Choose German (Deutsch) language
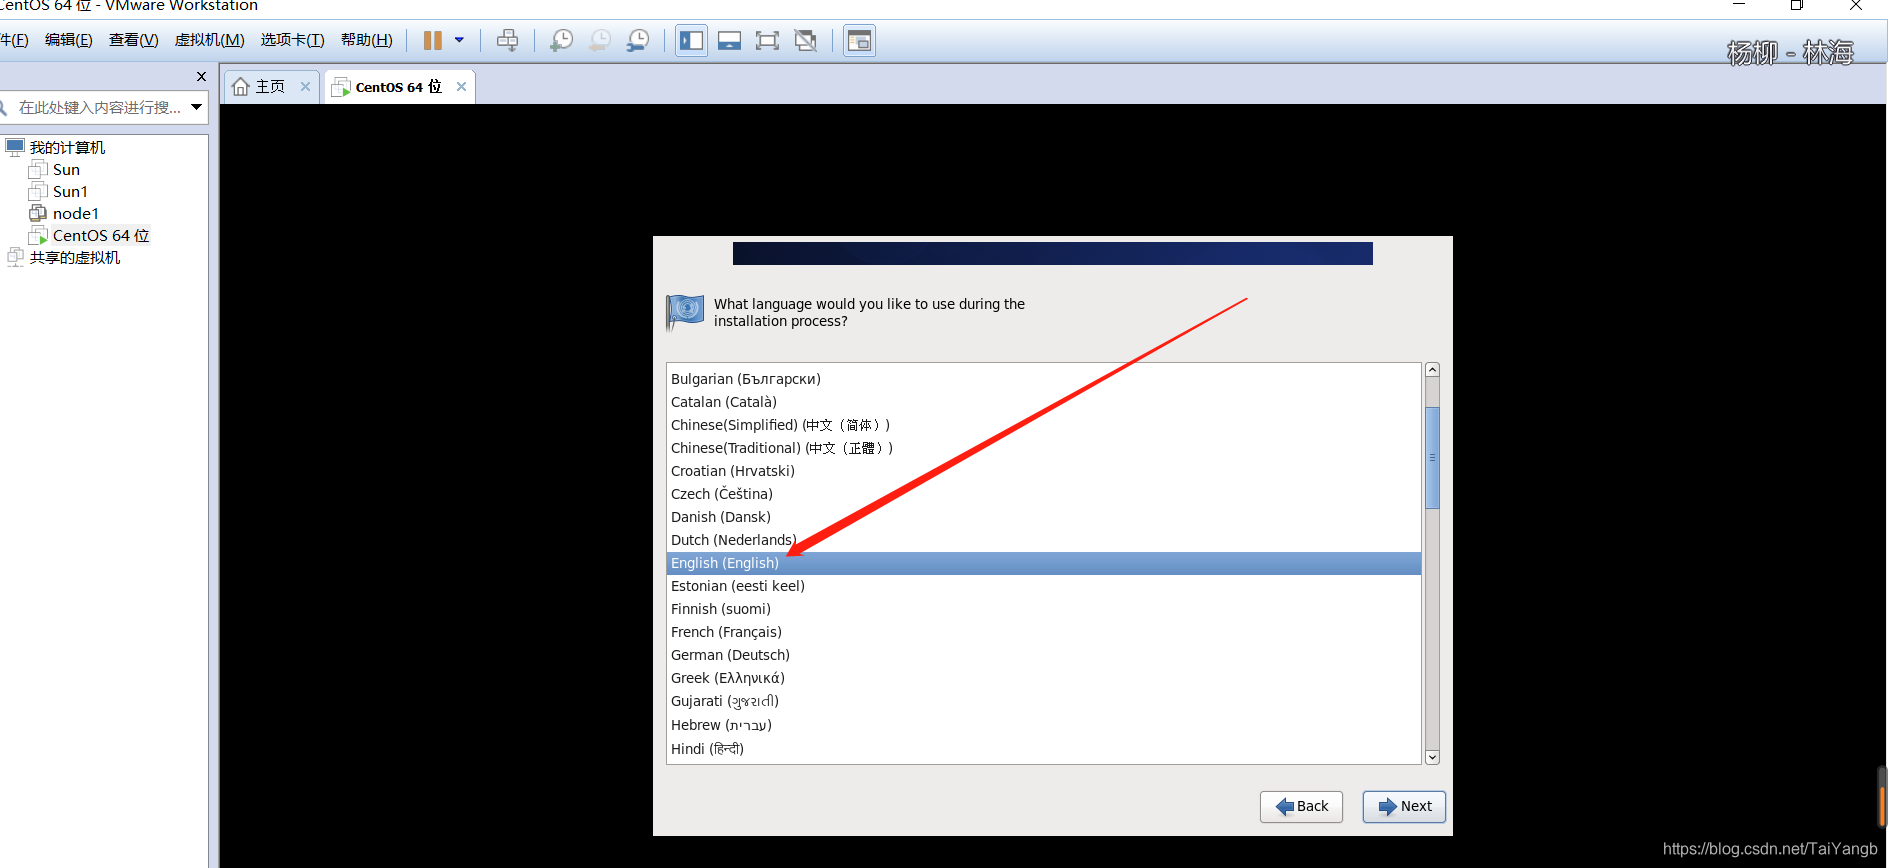This screenshot has height=868, width=1888. pyautogui.click(x=1043, y=655)
